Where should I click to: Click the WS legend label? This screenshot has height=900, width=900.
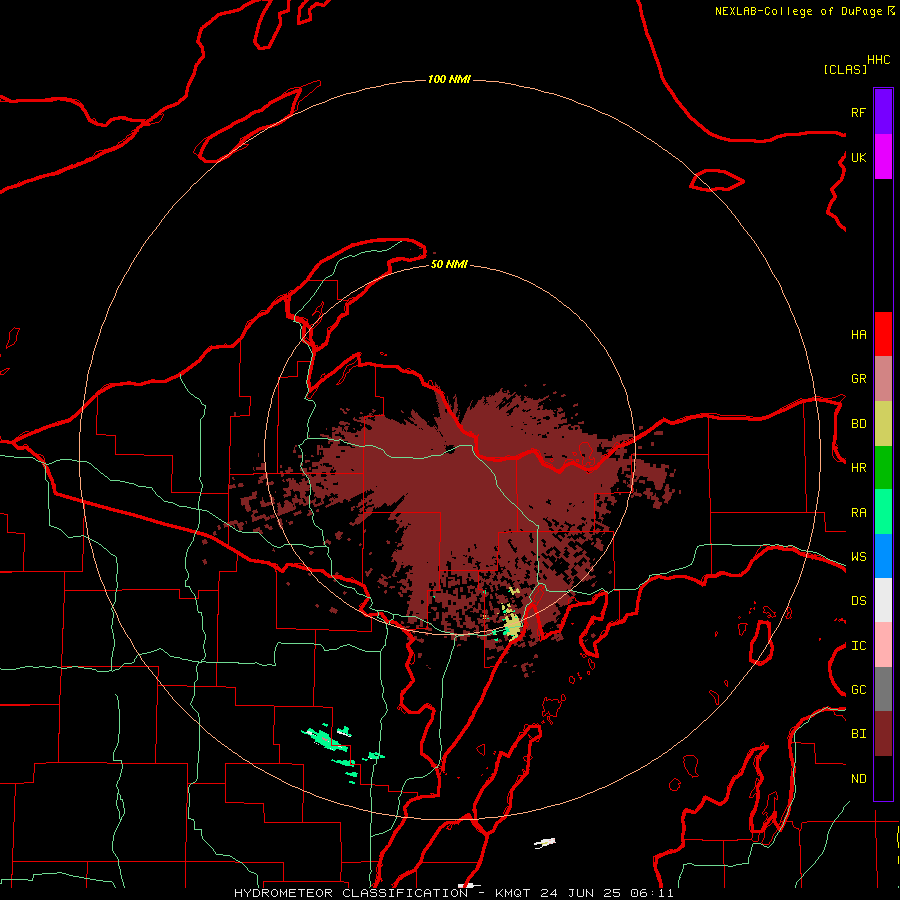pyautogui.click(x=858, y=557)
